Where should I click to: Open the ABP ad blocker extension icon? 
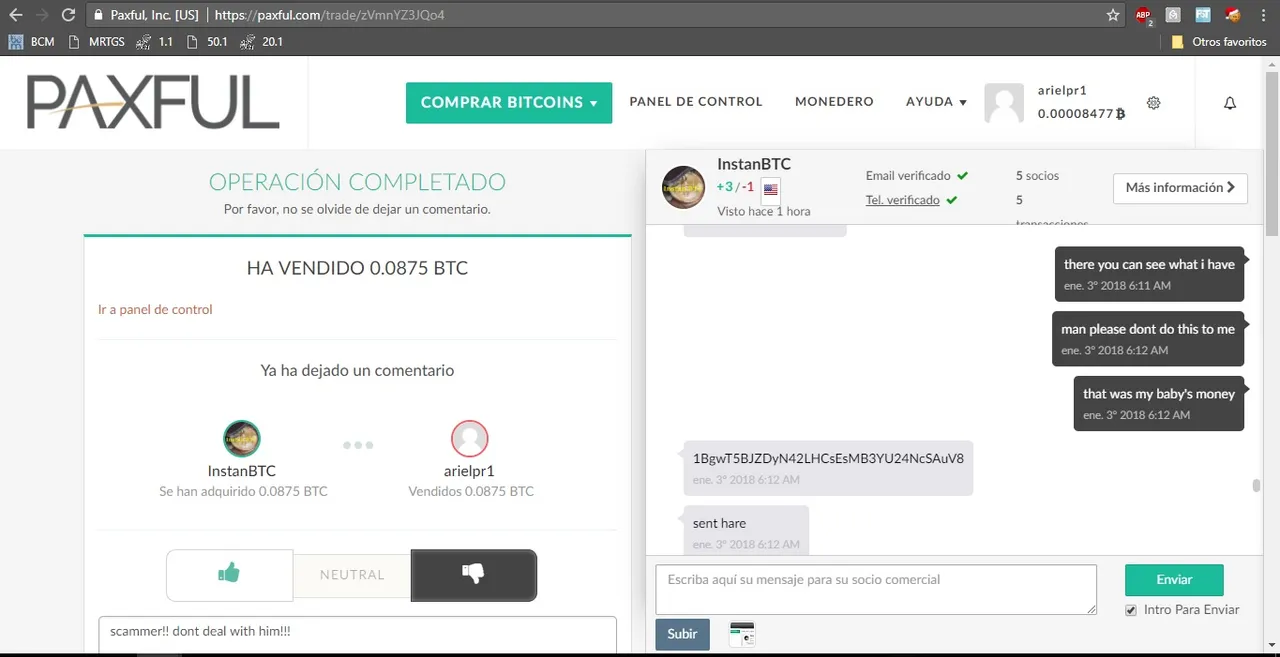[x=1144, y=15]
